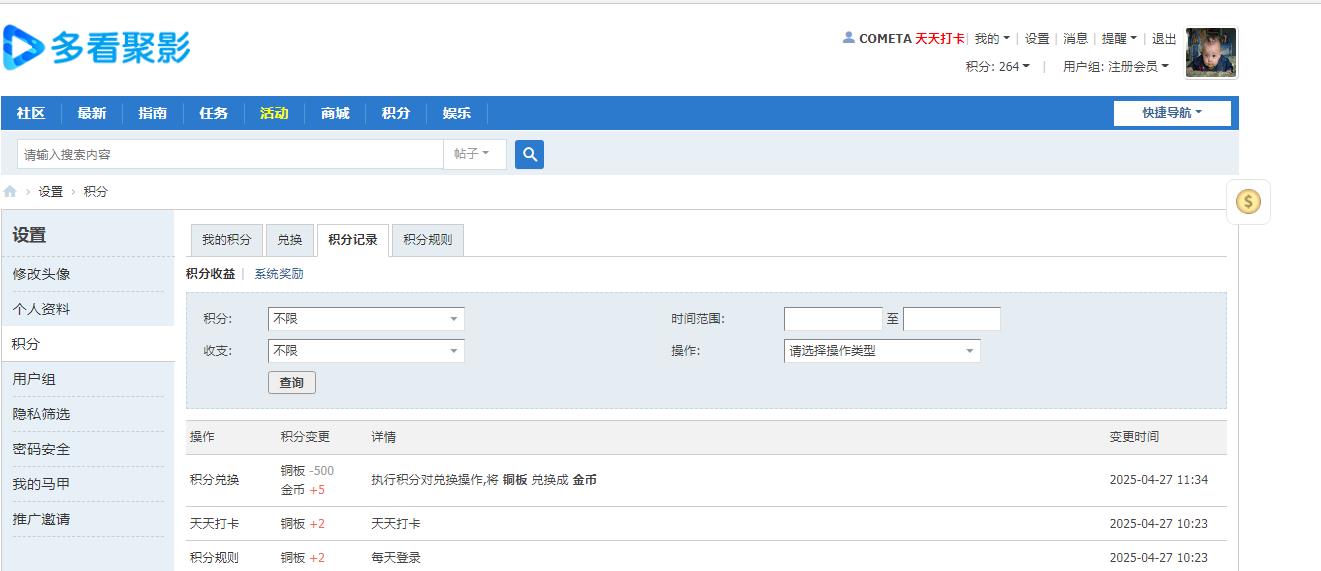The image size is (1321, 571).
Task: Switch to the 积分规则 tab
Action: pyautogui.click(x=427, y=240)
